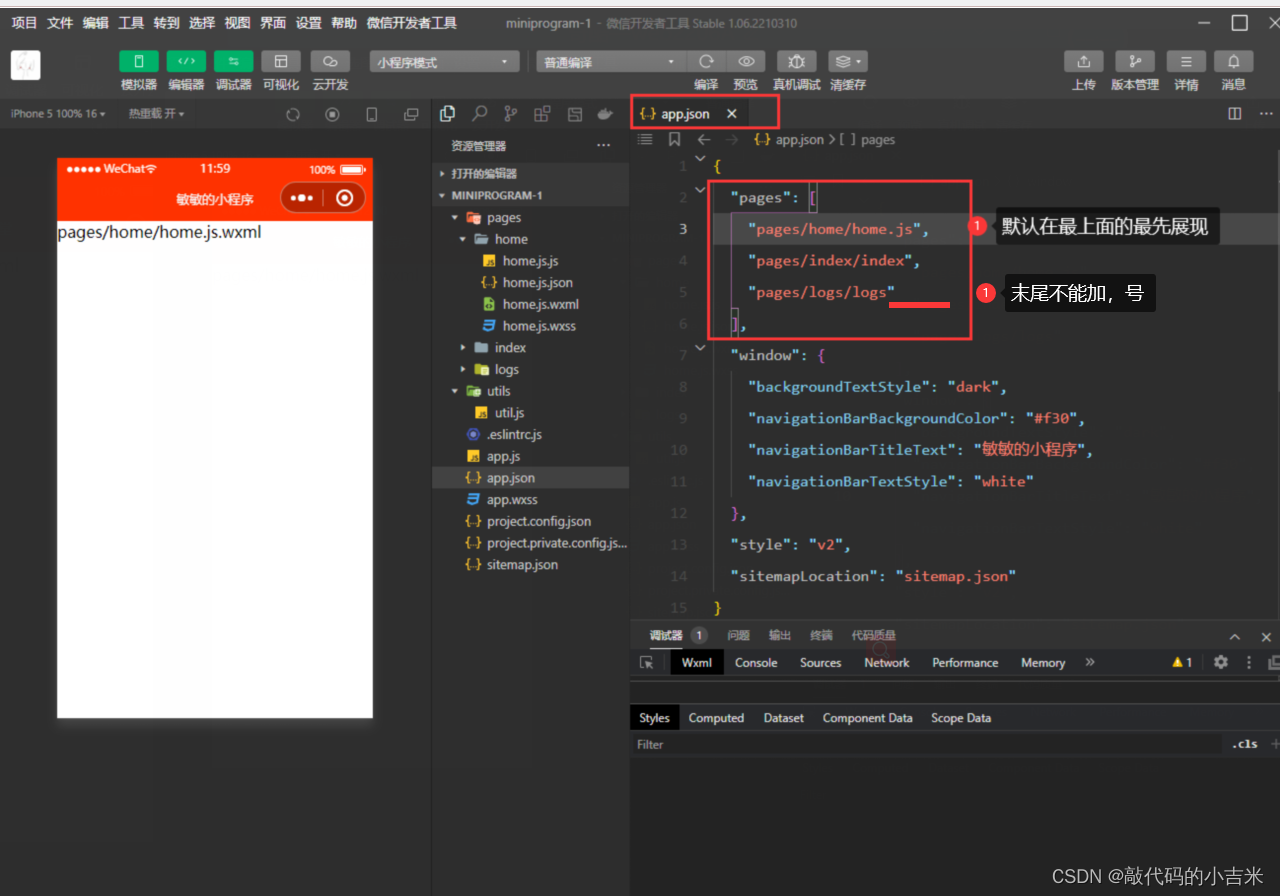Viewport: 1280px width, 896px height.
Task: Click the bookmark icon in breadcrumb bar
Action: click(x=674, y=140)
